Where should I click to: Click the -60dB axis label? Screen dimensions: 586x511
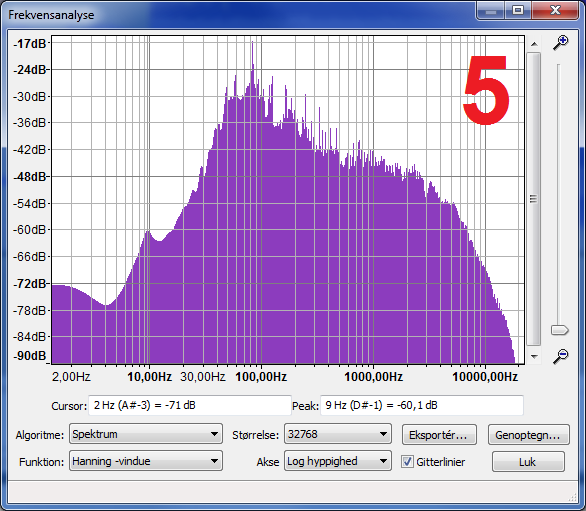30,230
